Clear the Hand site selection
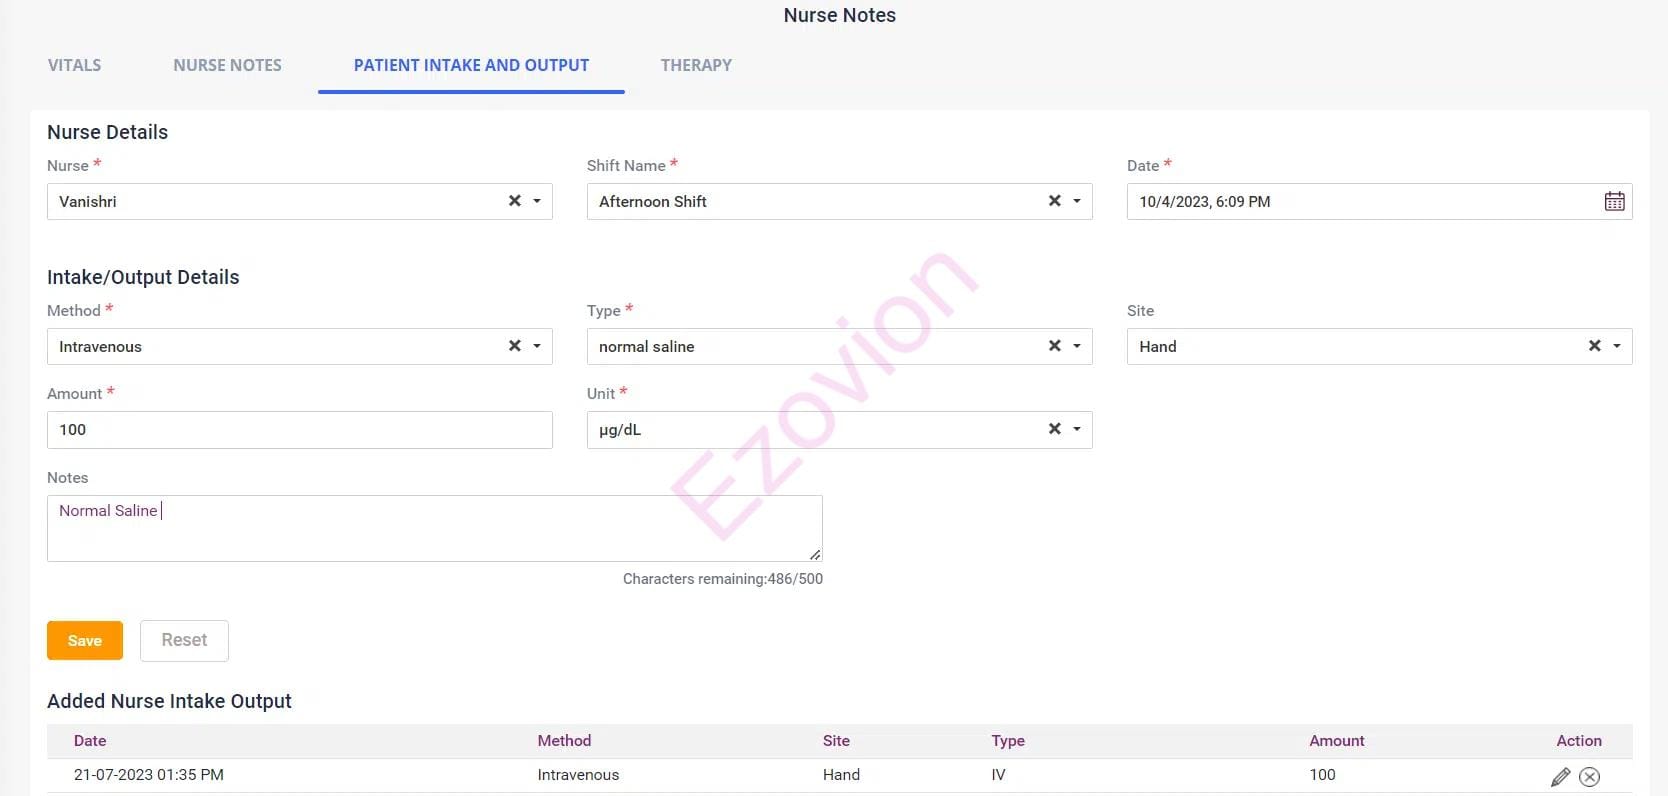Viewport: 1668px width, 796px height. (1594, 346)
